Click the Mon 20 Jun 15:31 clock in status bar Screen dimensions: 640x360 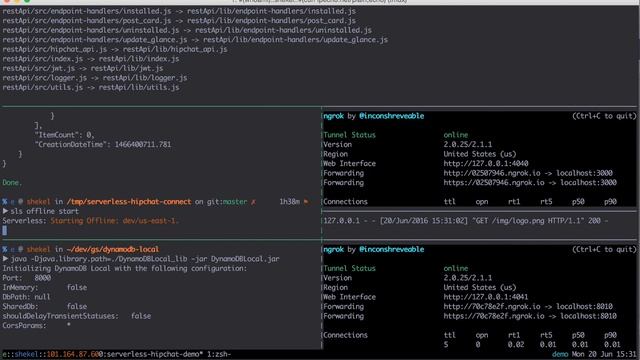tap(604, 354)
